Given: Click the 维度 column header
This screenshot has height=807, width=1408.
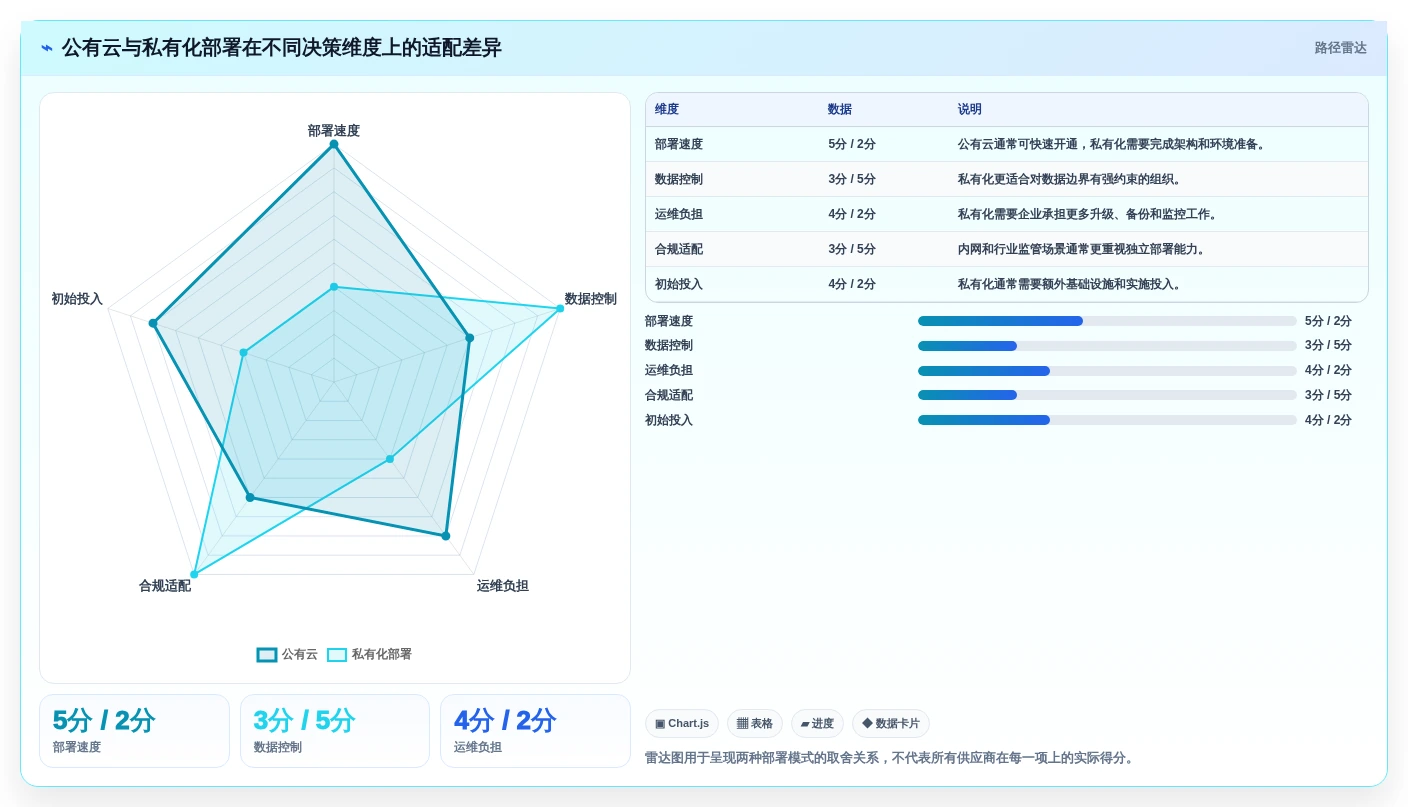Looking at the screenshot, I should (667, 110).
